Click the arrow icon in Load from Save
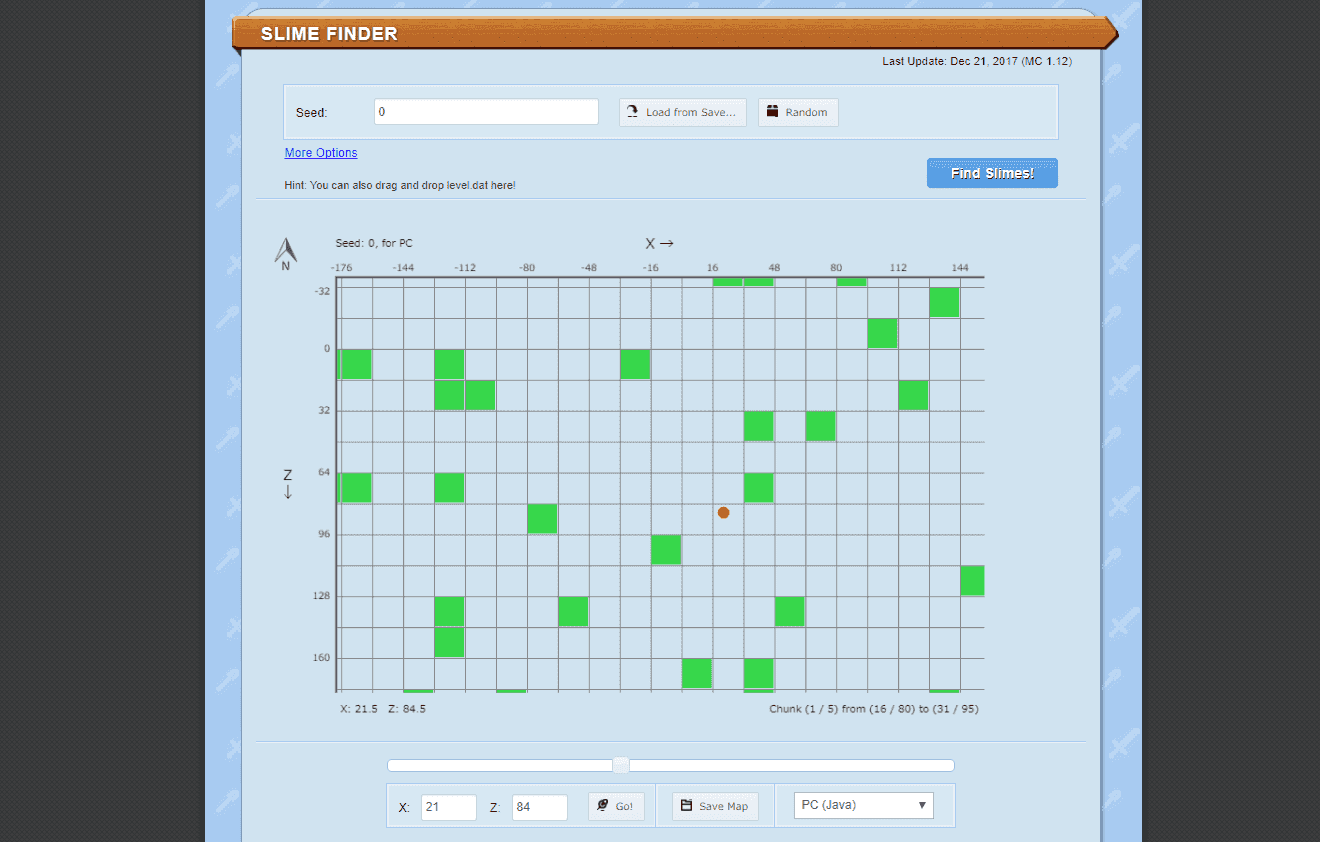 click(633, 112)
